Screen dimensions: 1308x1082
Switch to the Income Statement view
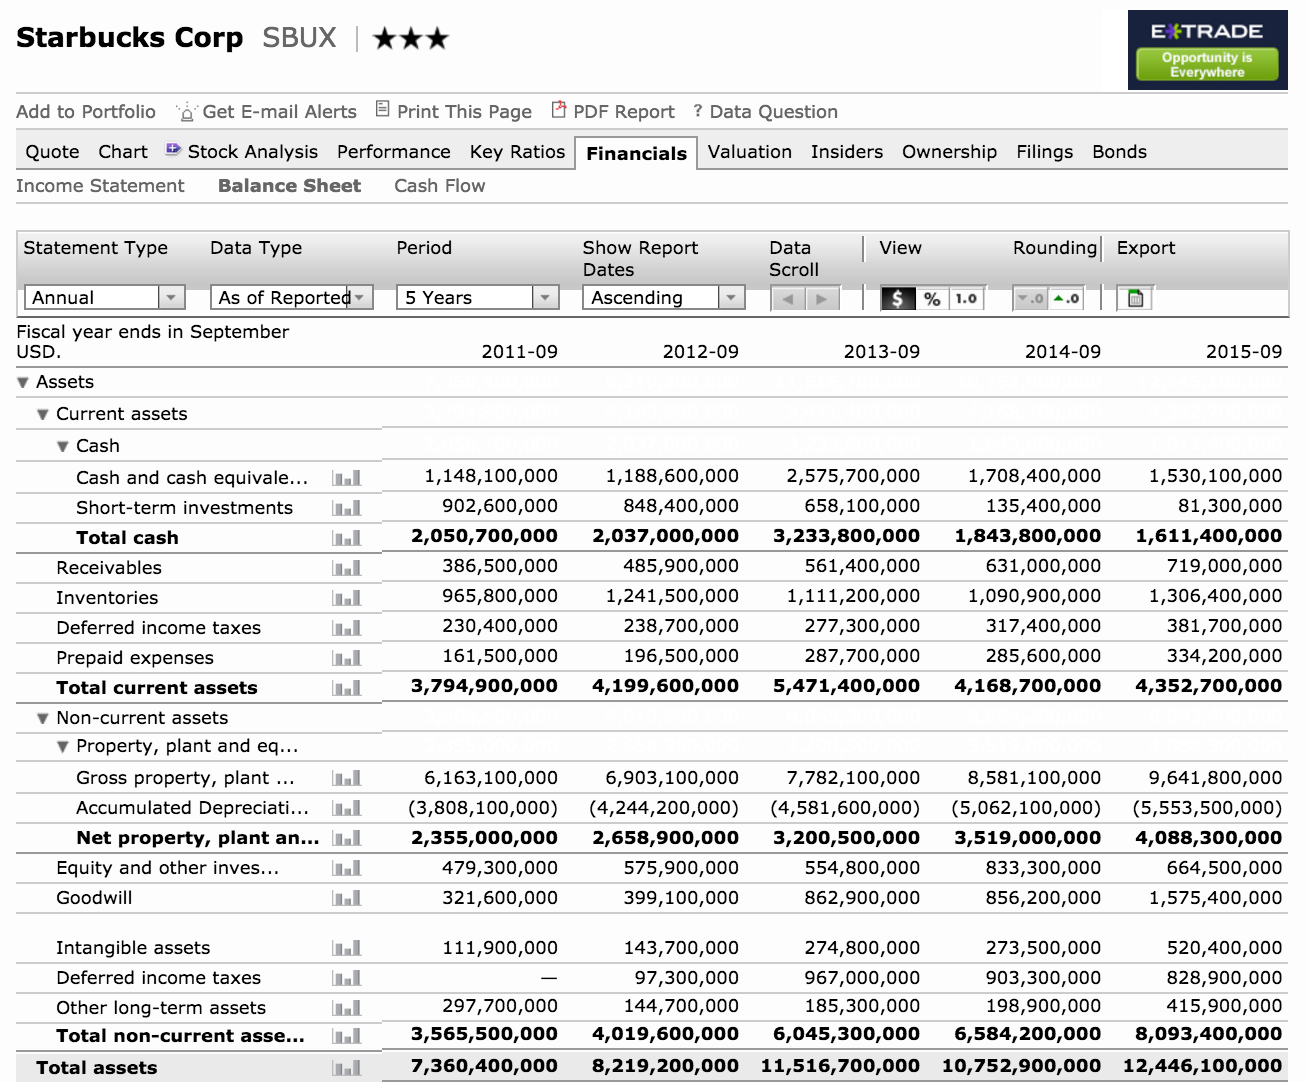coord(100,186)
